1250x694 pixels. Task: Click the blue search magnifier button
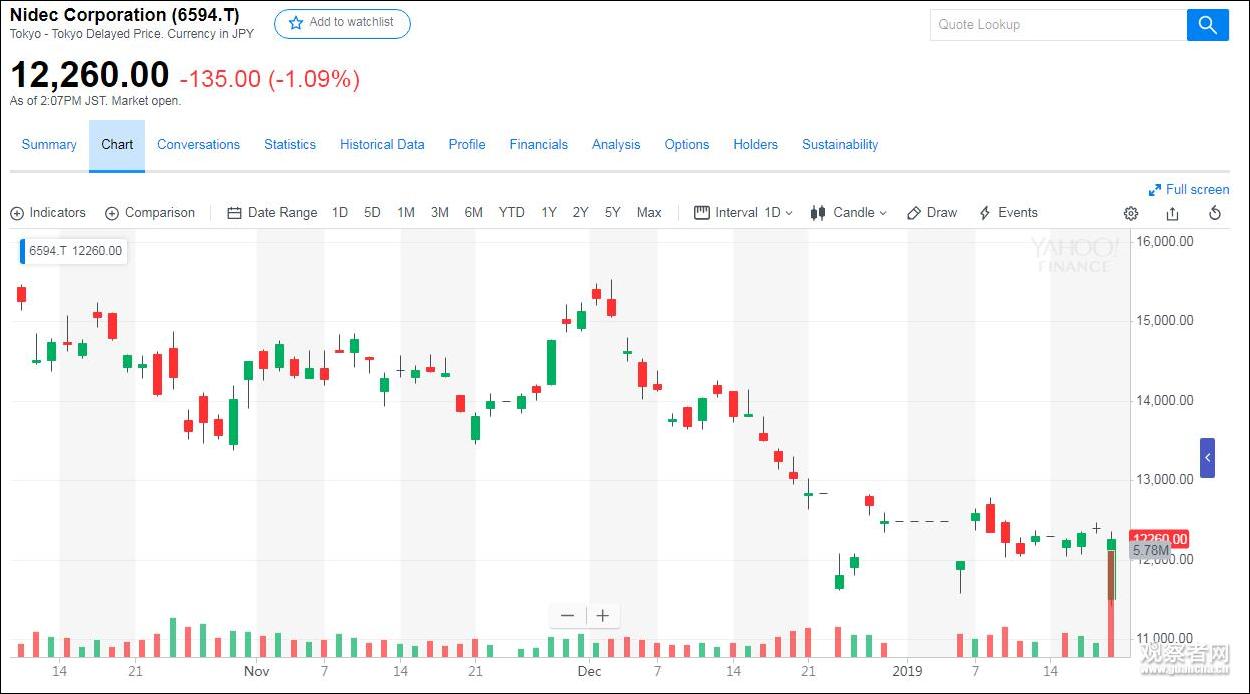[x=1207, y=25]
